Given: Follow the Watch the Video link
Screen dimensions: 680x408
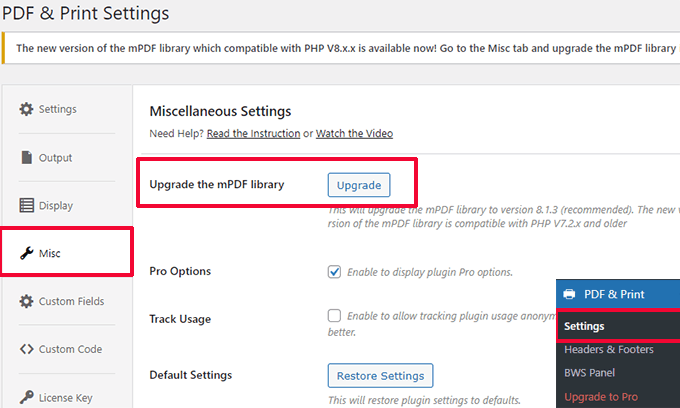Looking at the screenshot, I should 354,133.
